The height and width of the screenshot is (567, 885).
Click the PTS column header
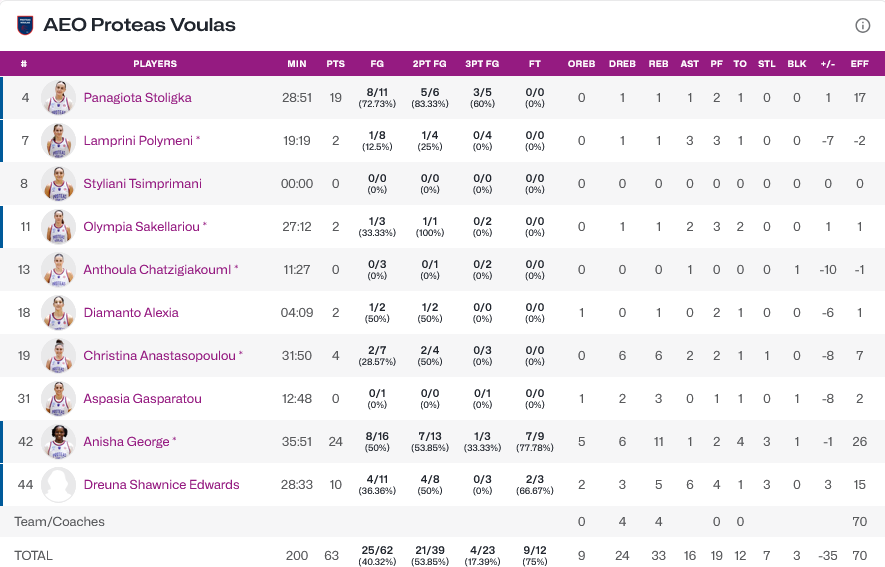336,64
